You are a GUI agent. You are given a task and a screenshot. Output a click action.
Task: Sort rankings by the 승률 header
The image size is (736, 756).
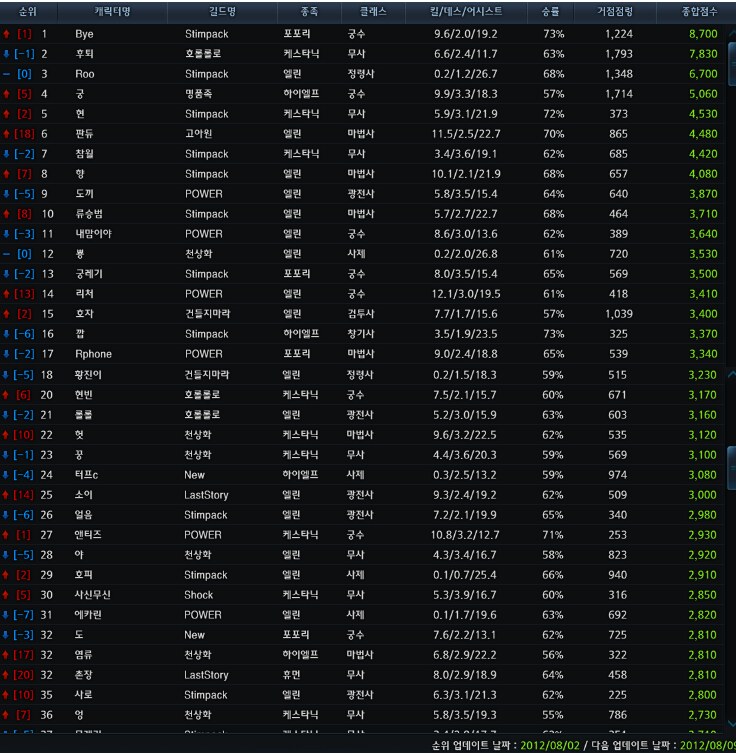click(551, 12)
